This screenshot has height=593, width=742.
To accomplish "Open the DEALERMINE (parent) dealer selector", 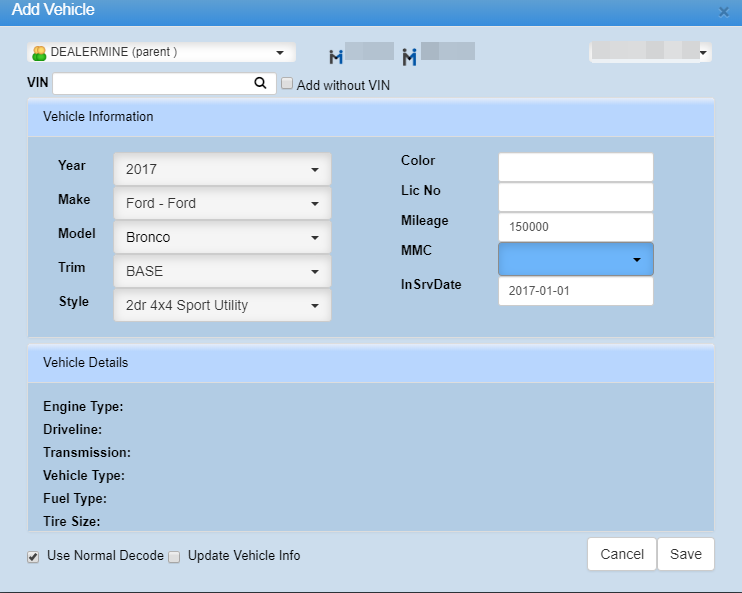I will point(162,52).
